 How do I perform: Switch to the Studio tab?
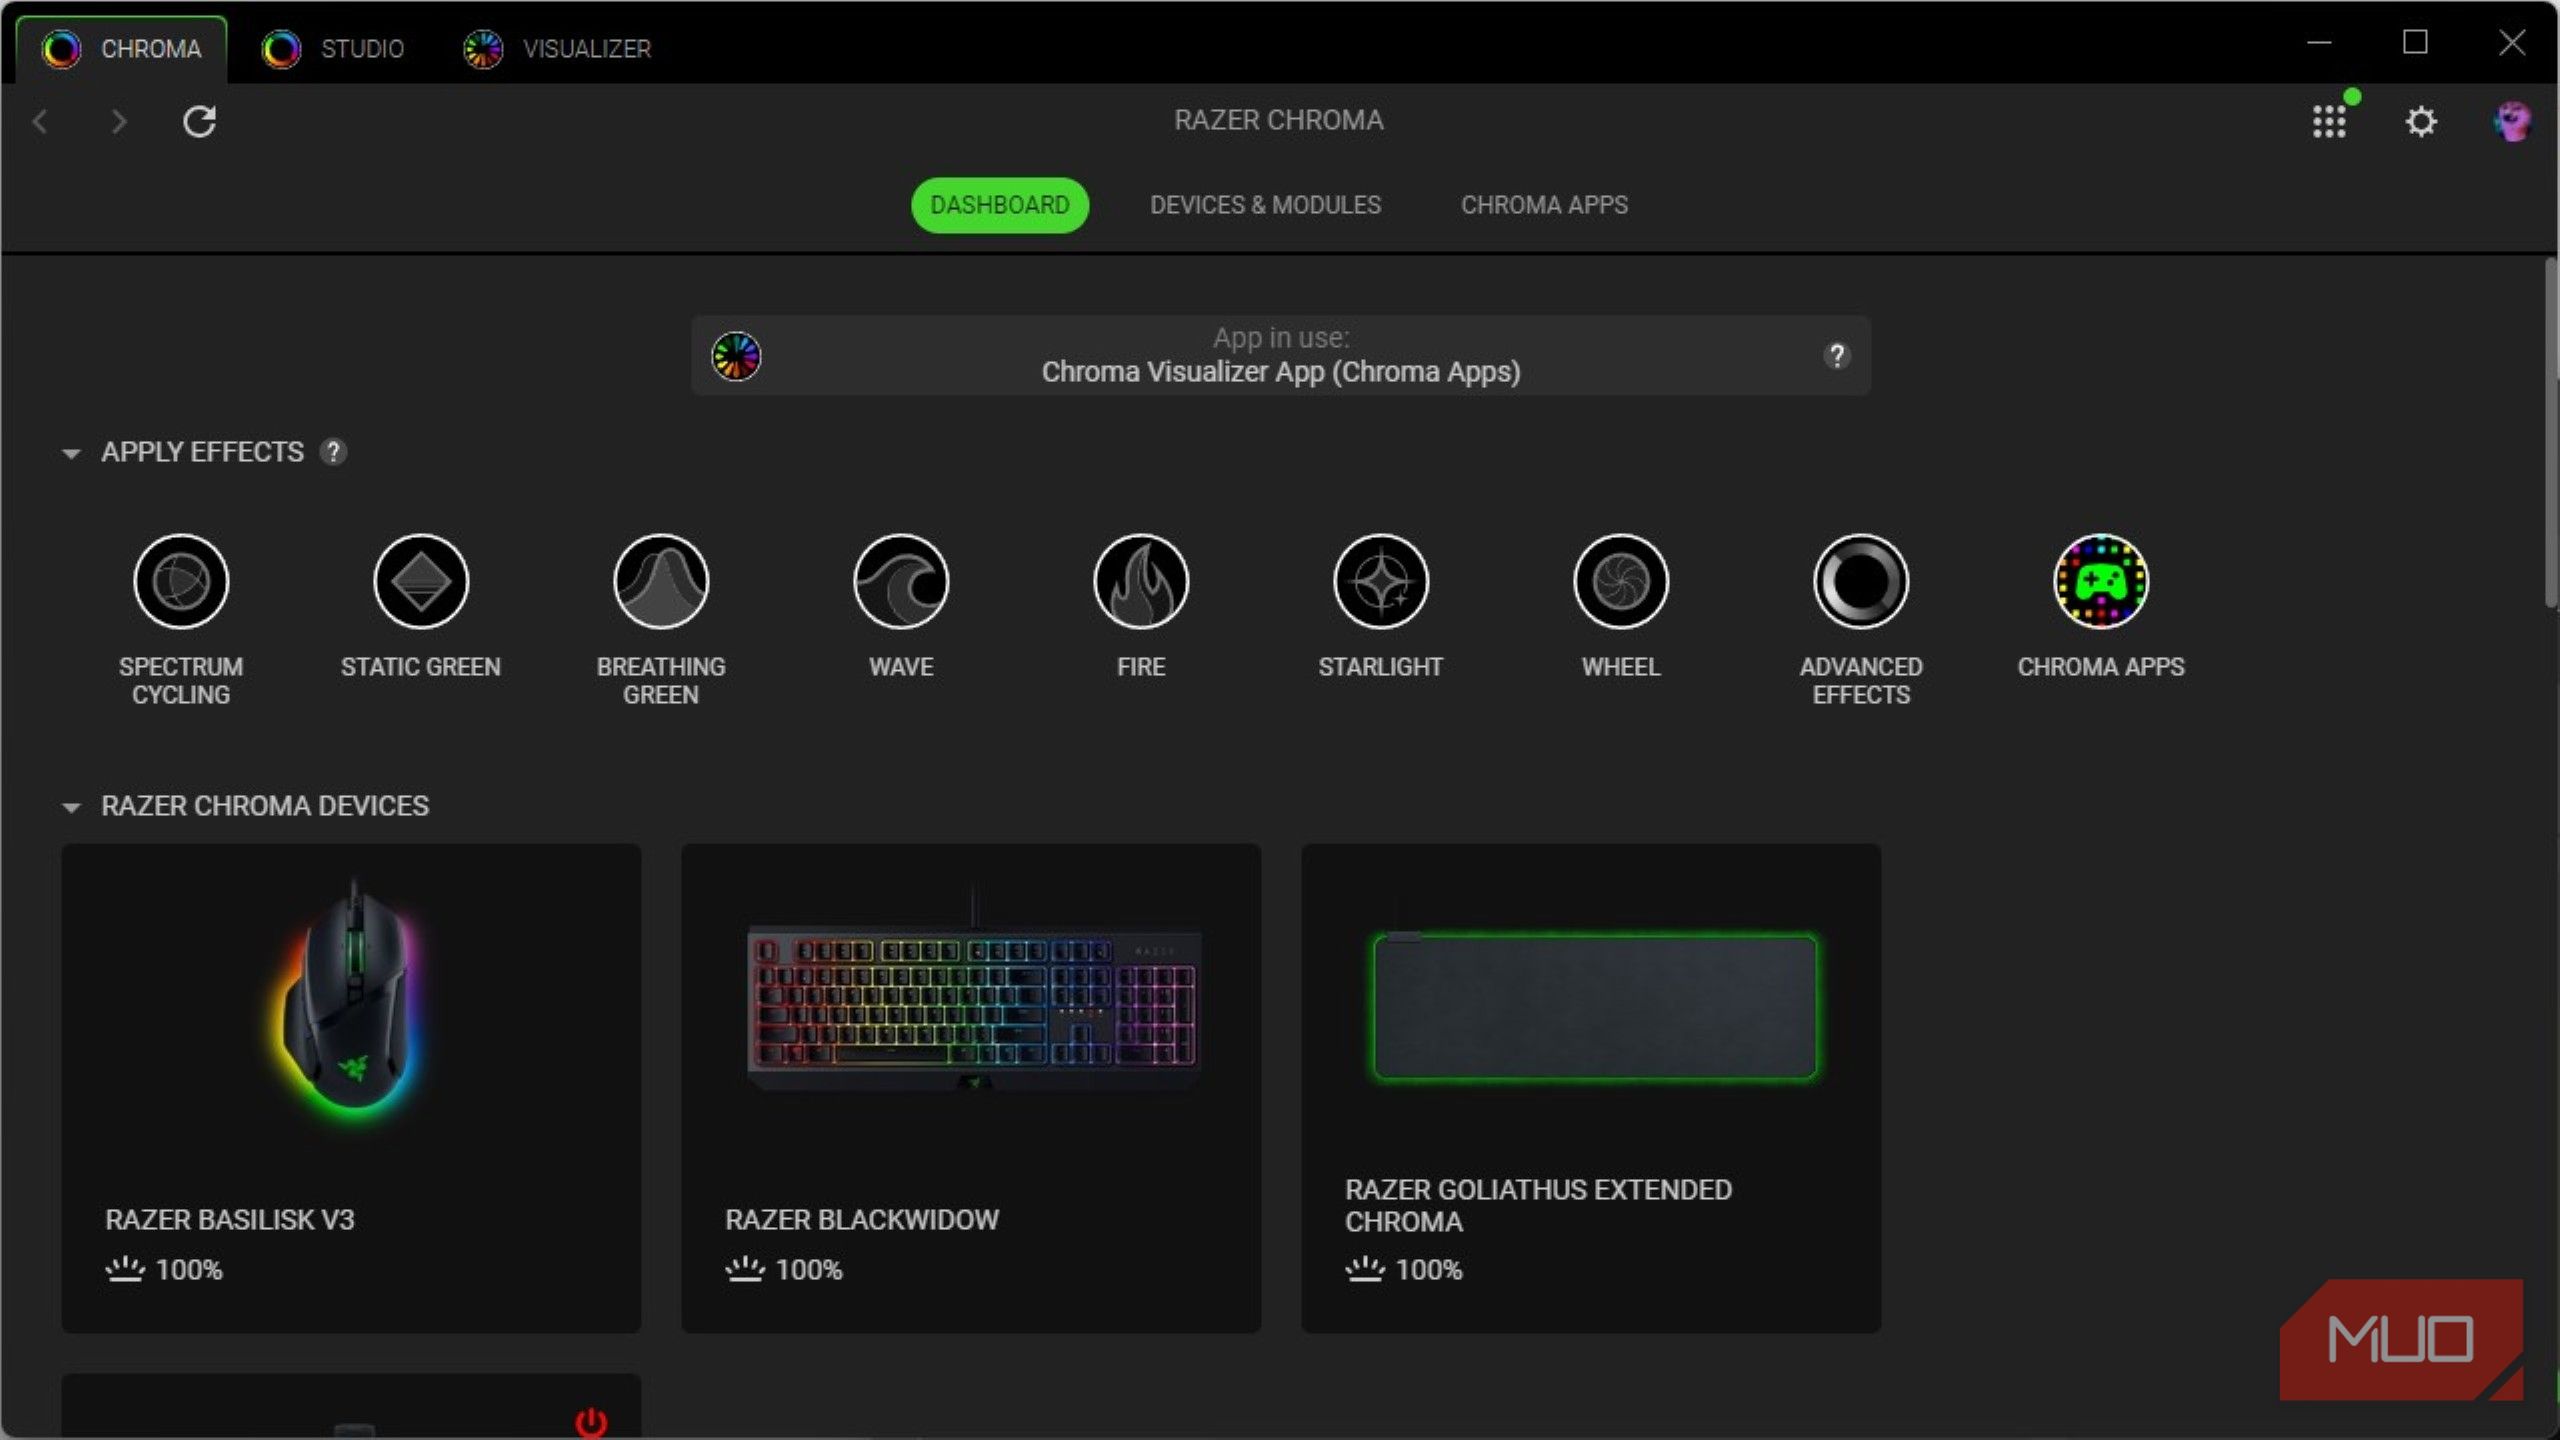[333, 48]
